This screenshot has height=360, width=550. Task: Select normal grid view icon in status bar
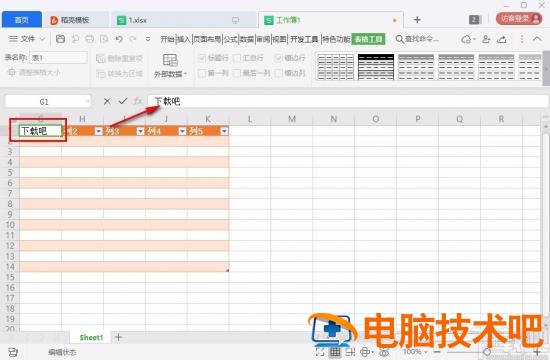click(x=335, y=352)
